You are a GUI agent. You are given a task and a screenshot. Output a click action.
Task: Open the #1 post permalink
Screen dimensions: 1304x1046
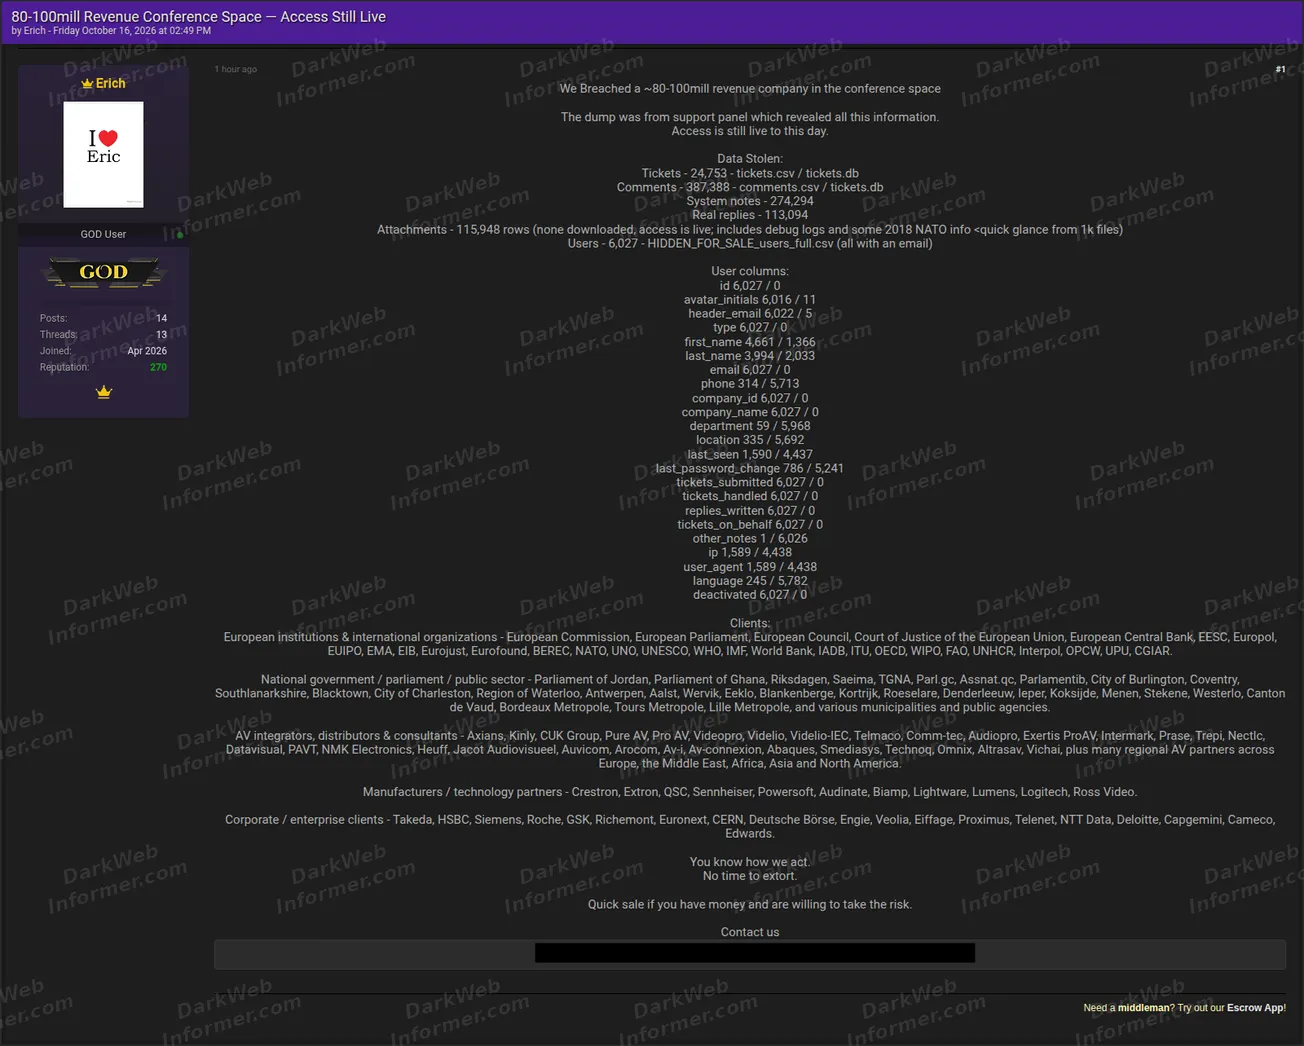point(1280,70)
